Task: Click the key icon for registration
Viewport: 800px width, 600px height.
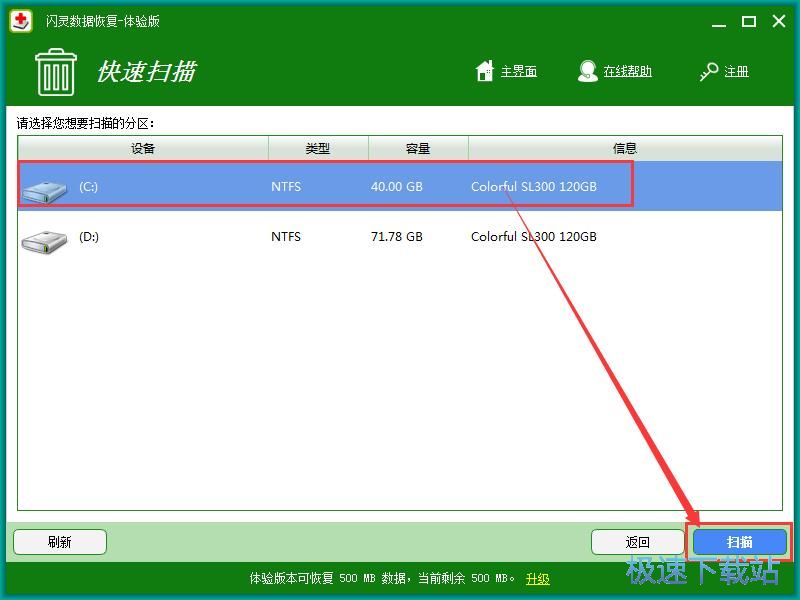Action: [709, 71]
